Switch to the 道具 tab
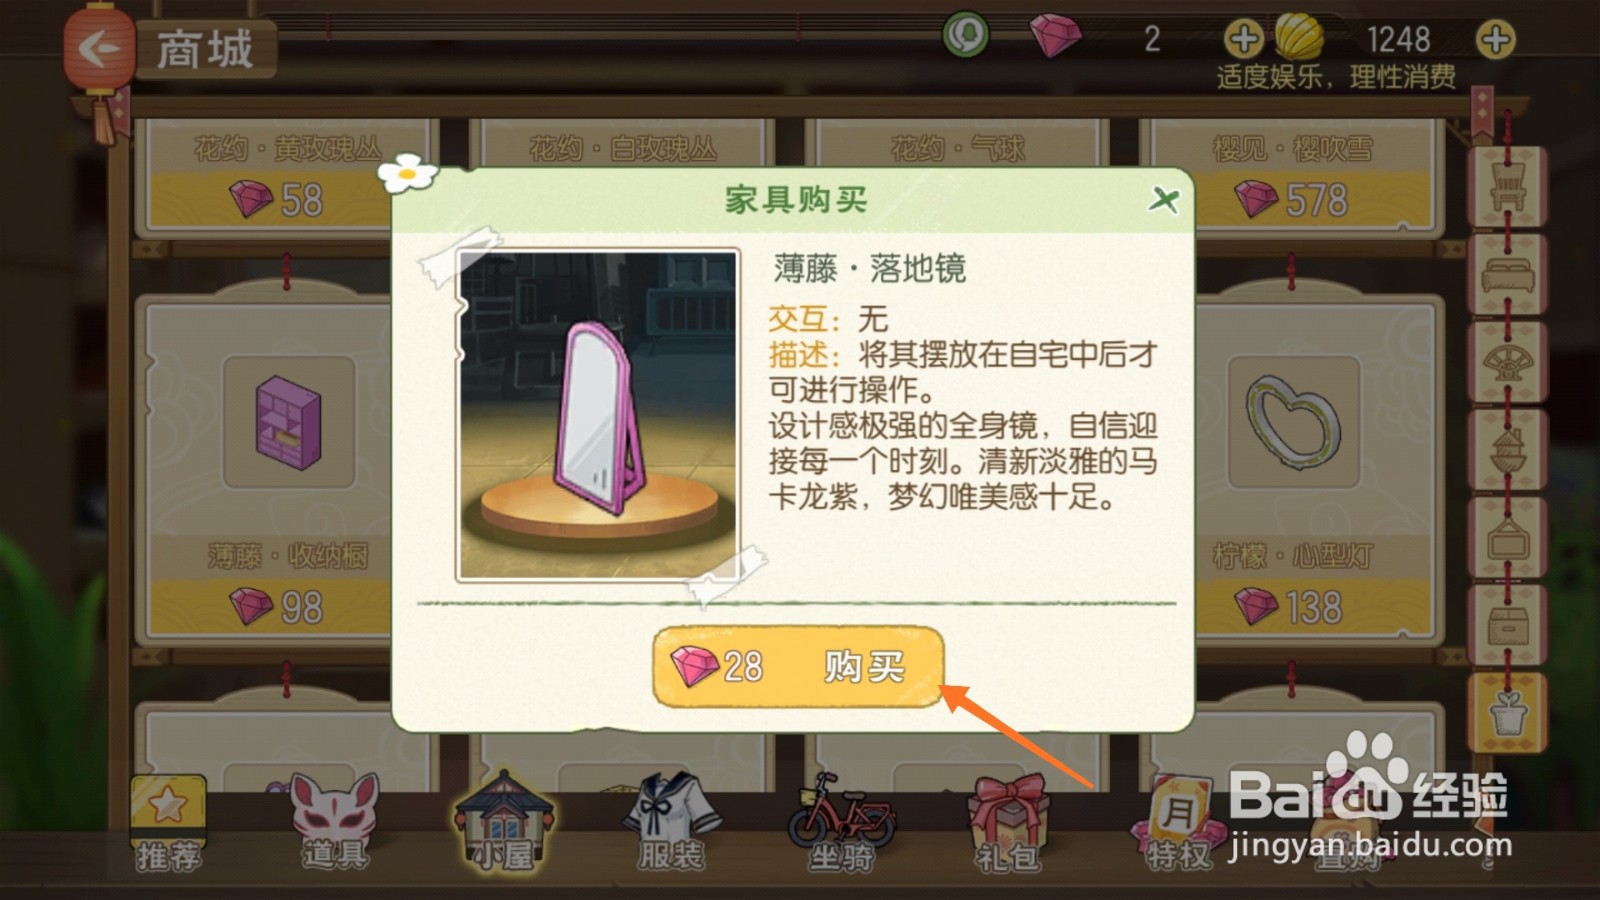The image size is (1600, 900). pos(335,822)
